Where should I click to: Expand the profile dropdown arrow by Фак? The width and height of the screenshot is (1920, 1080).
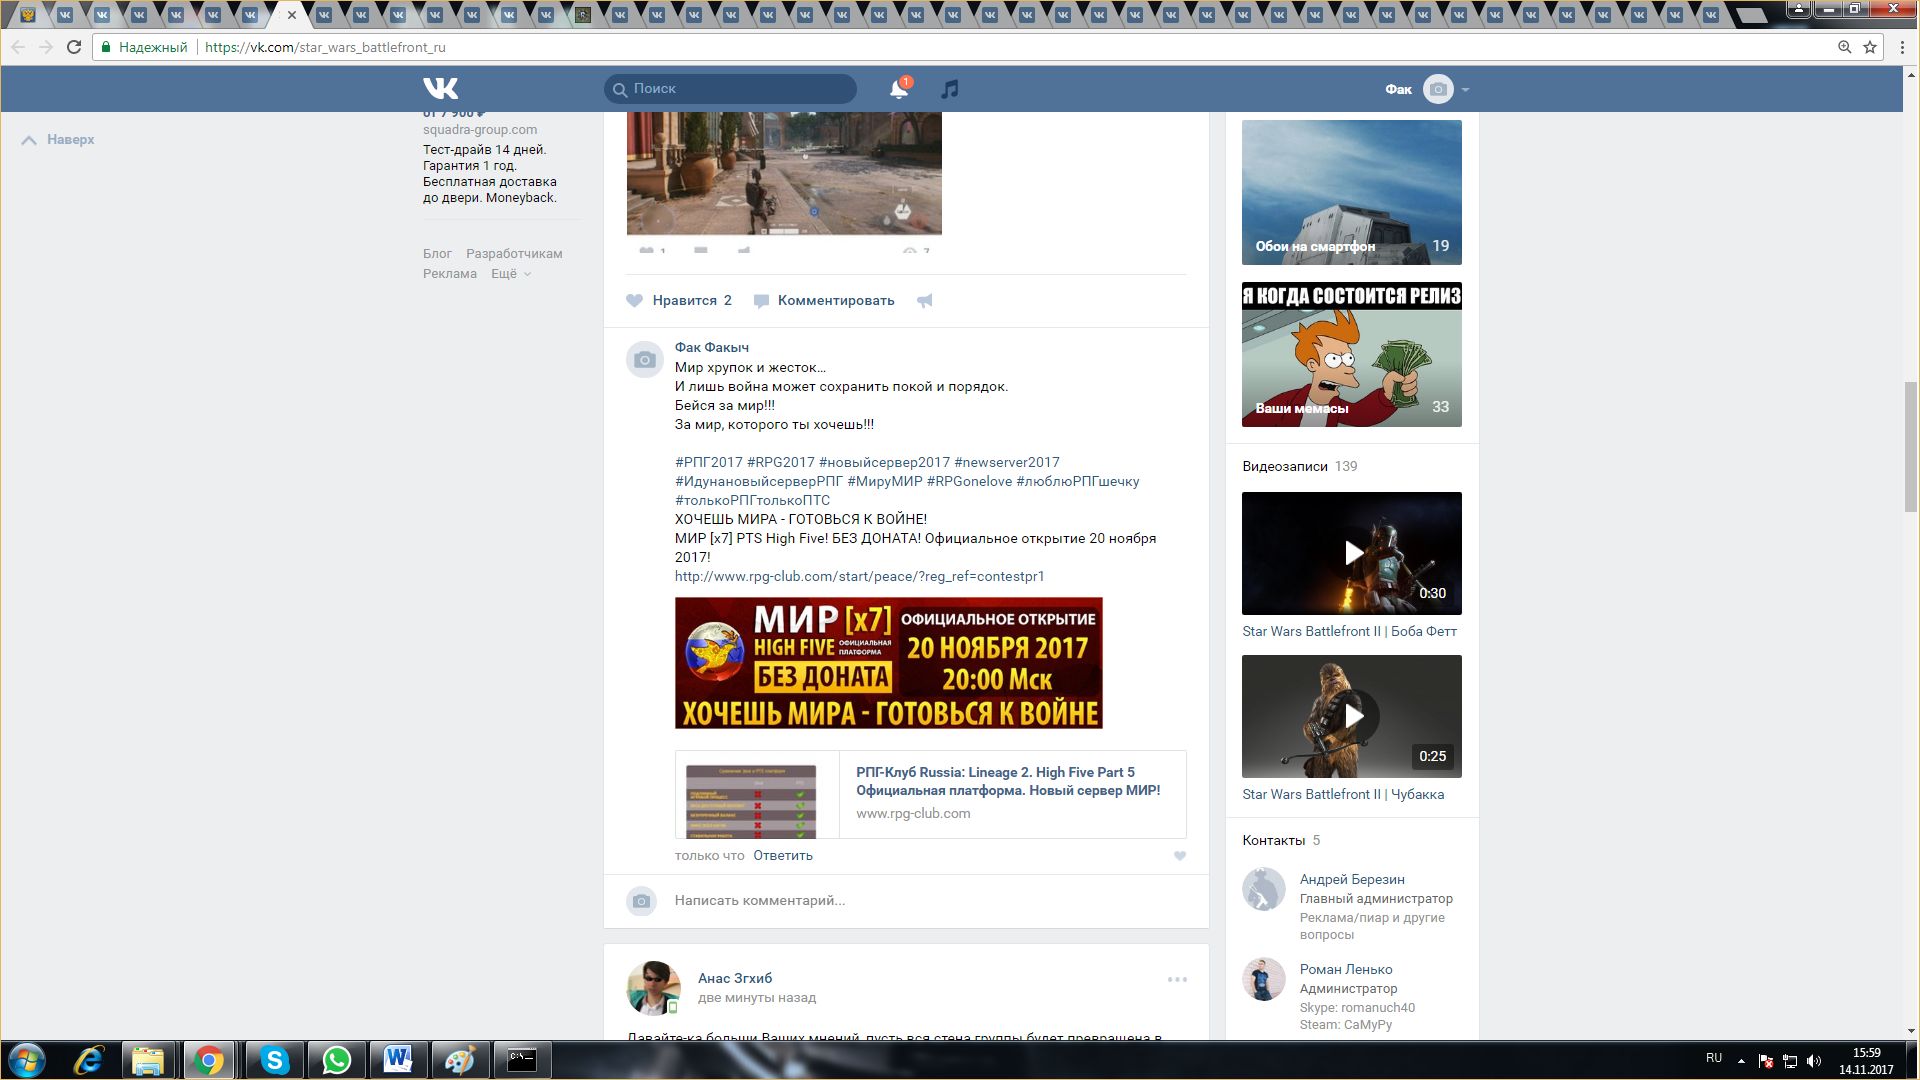tap(1465, 90)
